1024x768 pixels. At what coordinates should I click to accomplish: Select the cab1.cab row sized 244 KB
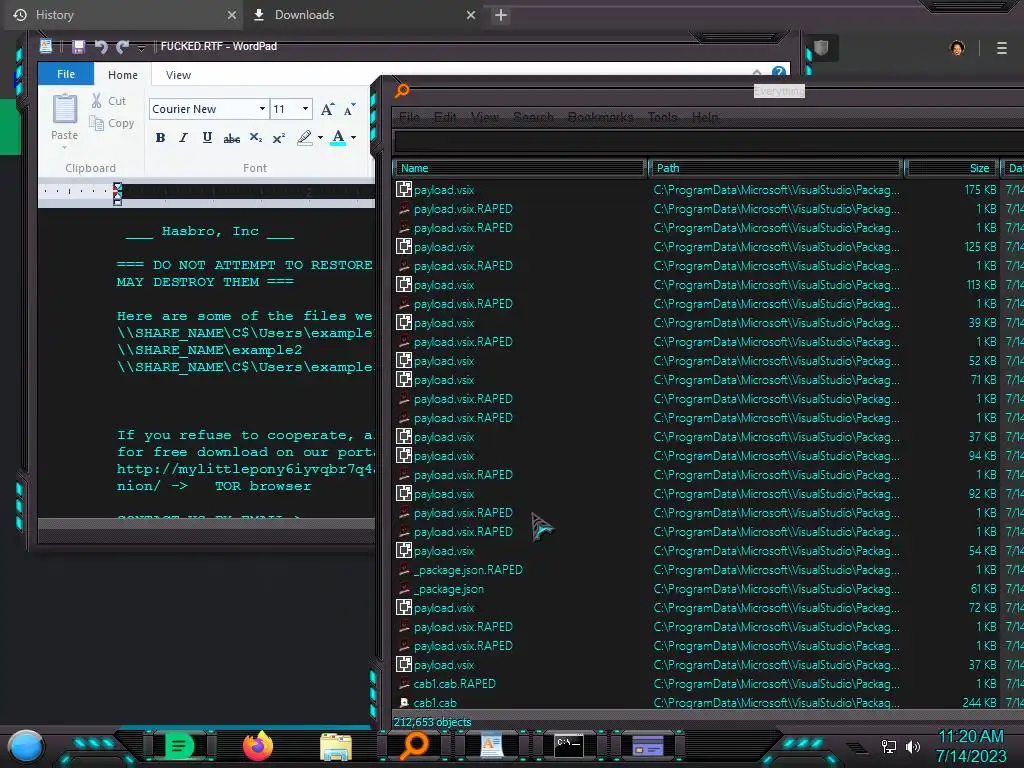pyautogui.click(x=709, y=703)
